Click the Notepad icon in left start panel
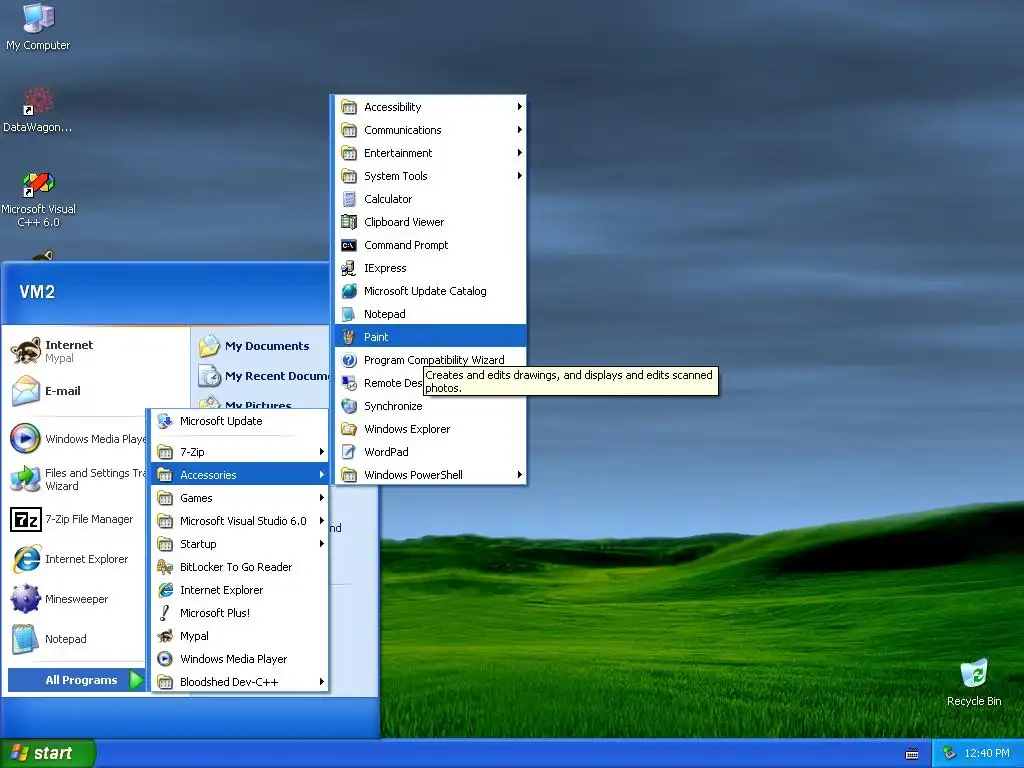 (x=25, y=639)
